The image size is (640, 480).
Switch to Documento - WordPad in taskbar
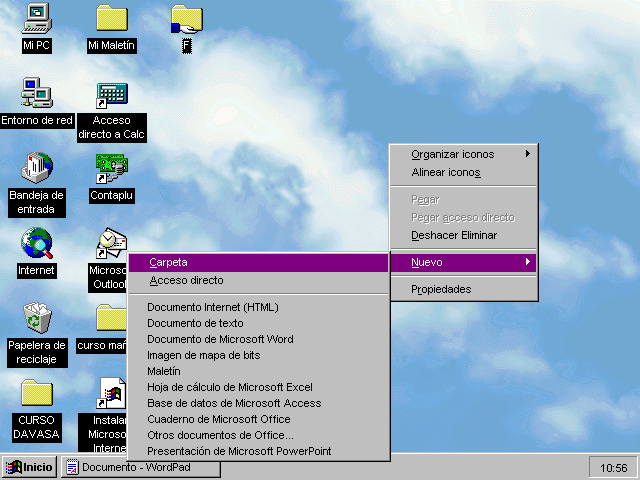click(141, 467)
